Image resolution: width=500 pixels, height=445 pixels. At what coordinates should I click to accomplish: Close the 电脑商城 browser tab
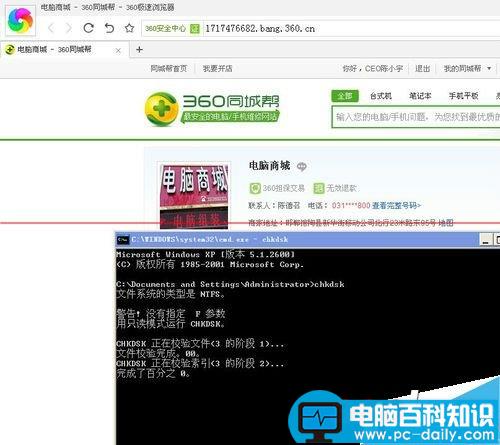pos(118,50)
